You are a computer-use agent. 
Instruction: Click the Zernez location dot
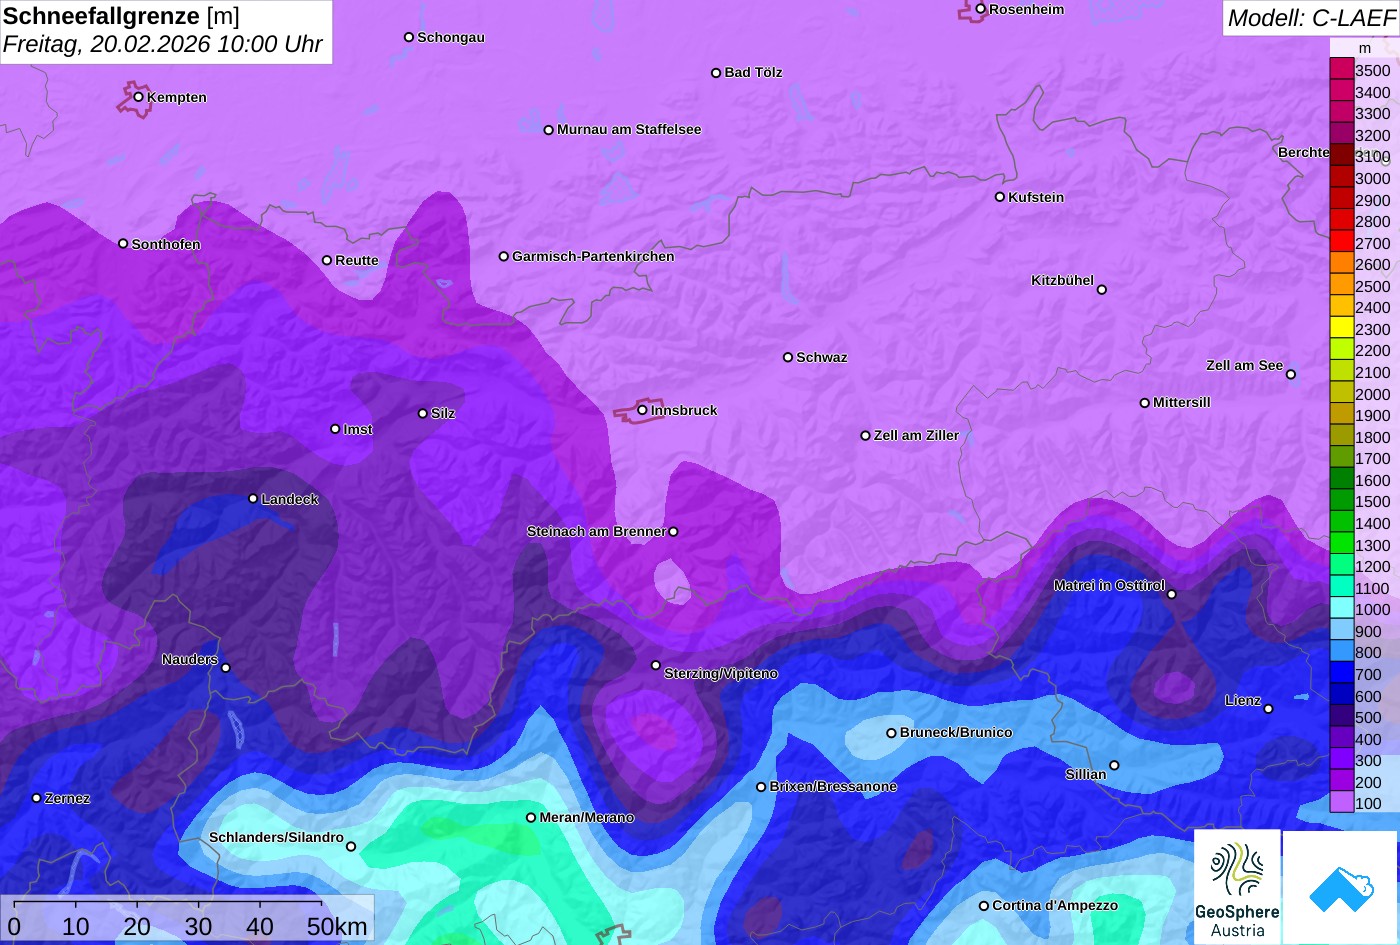pos(36,798)
